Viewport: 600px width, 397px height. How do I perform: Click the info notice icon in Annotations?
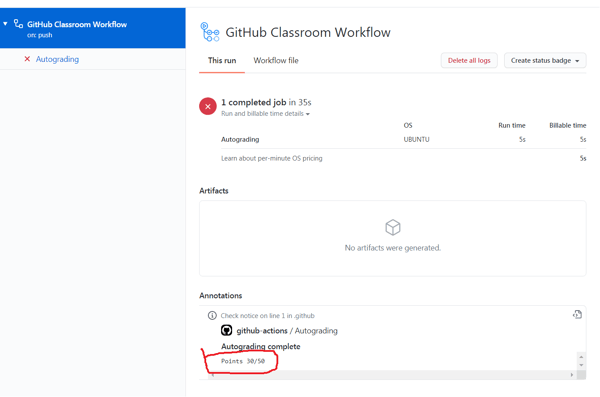(x=212, y=315)
